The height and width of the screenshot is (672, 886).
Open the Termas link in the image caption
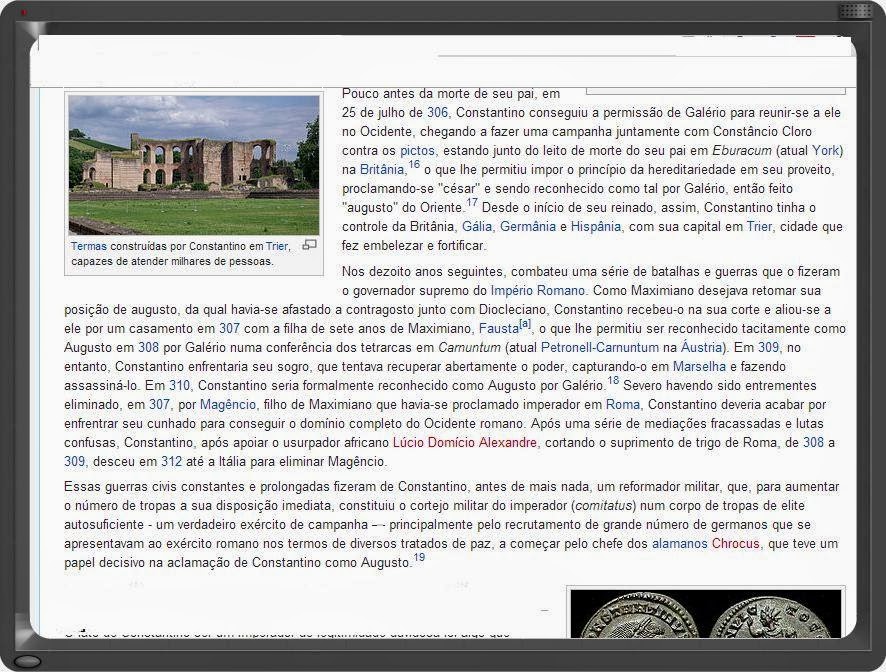coord(89,246)
